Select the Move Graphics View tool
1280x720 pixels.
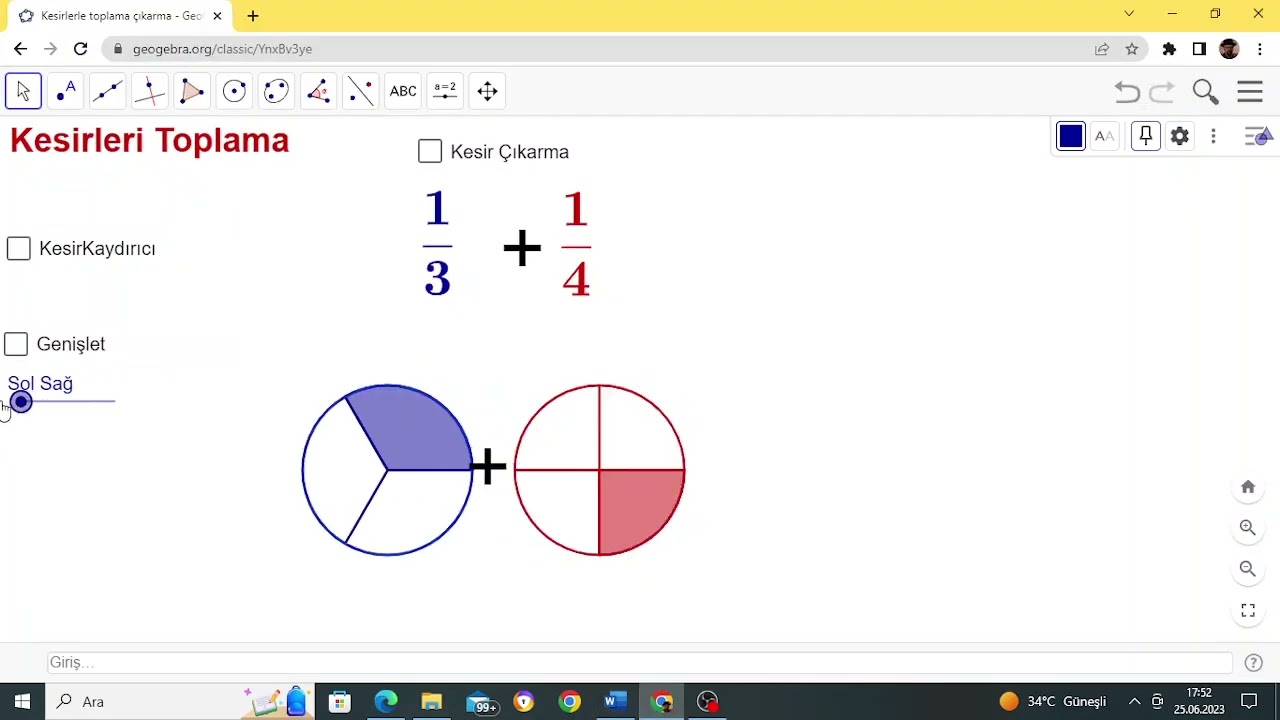pyautogui.click(x=487, y=91)
